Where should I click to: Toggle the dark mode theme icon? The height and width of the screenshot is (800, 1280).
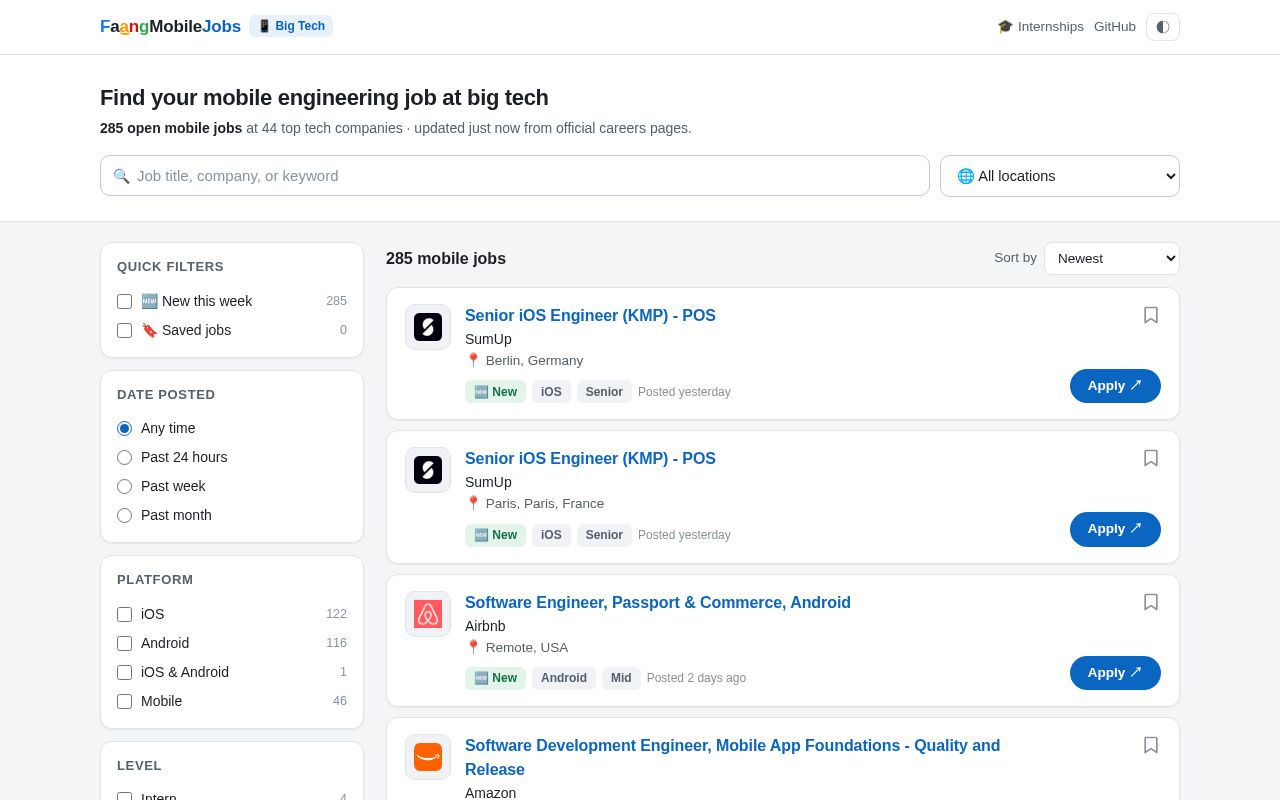1162,27
